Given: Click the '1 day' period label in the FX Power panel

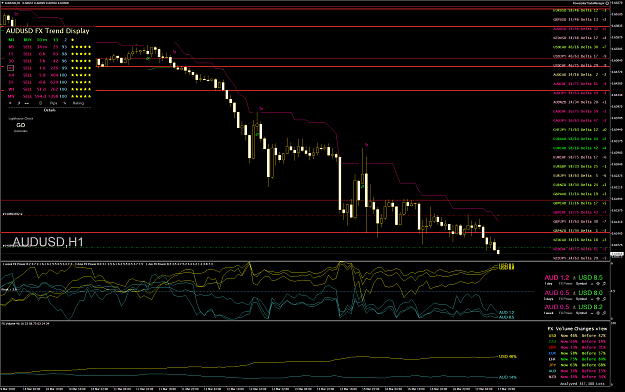Looking at the screenshot, I should click(548, 284).
